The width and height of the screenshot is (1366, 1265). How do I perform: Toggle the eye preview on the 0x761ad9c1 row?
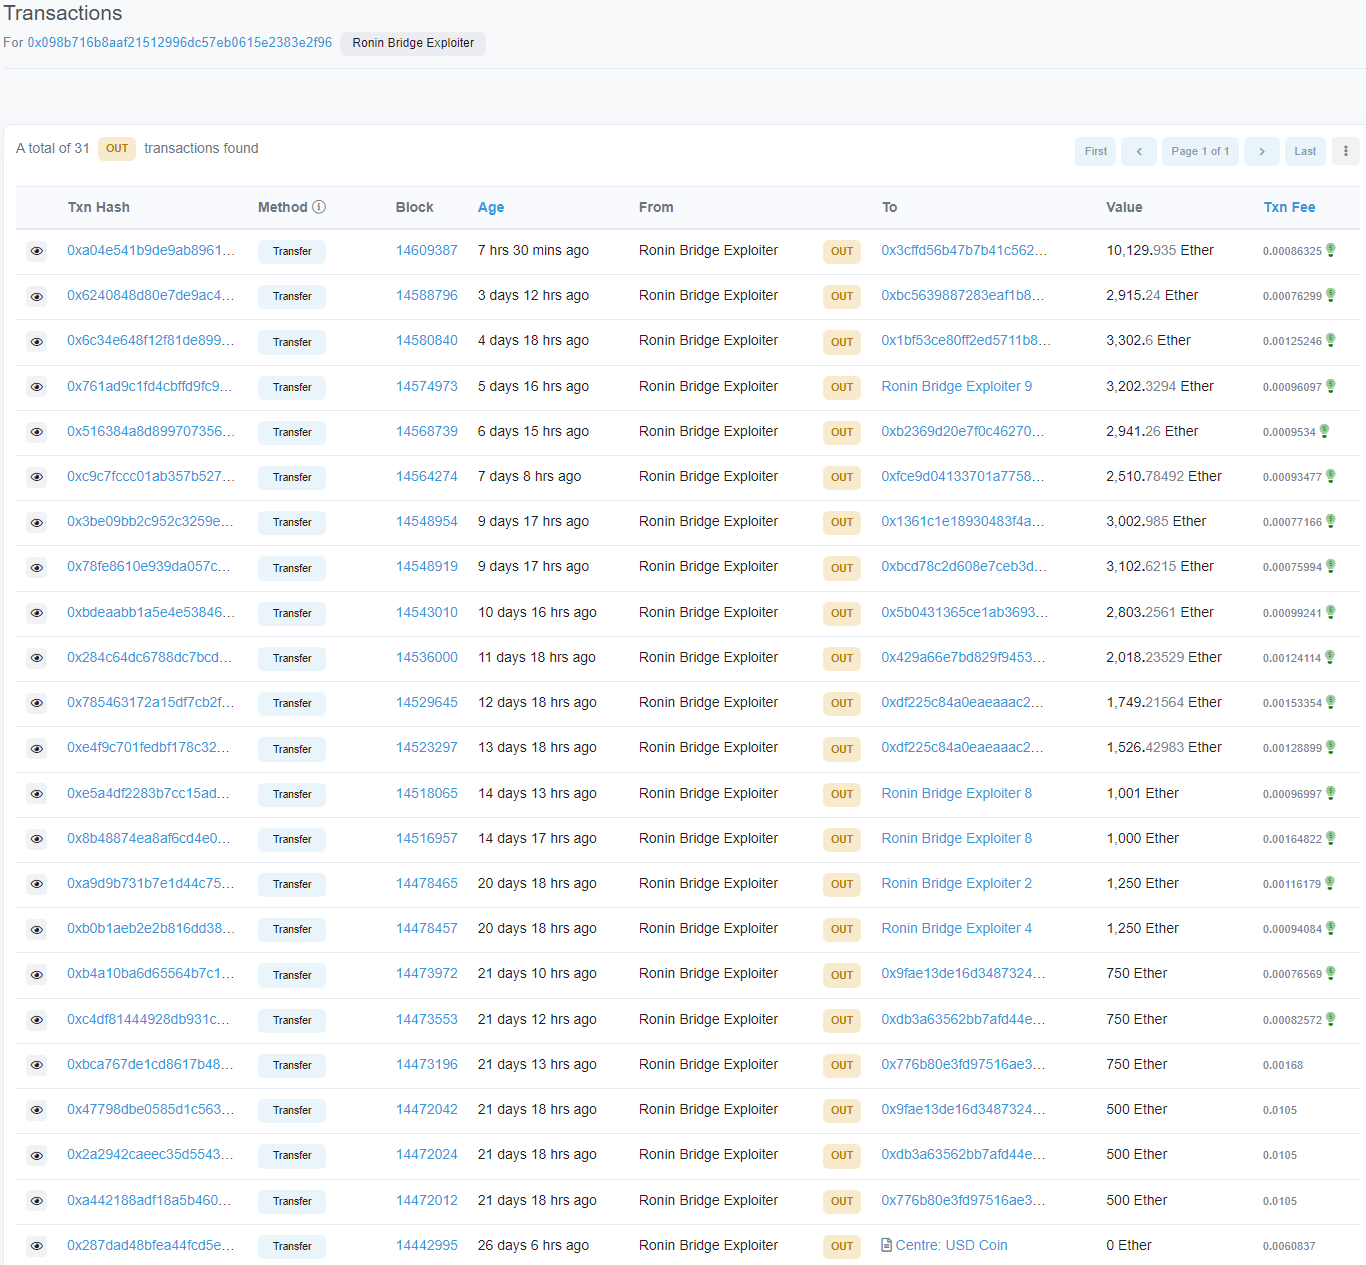coord(37,387)
